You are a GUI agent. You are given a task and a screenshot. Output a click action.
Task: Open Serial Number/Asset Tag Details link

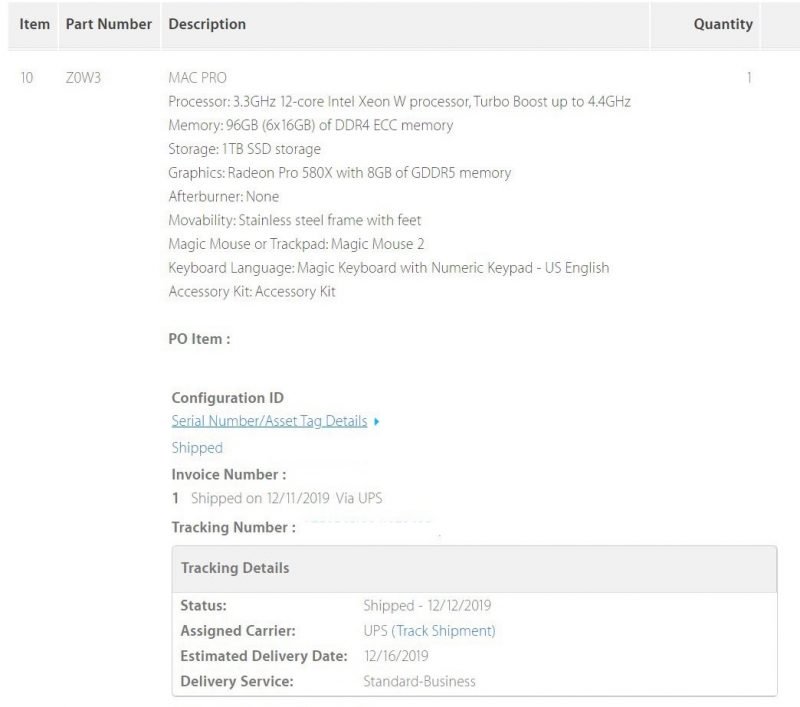click(x=269, y=421)
